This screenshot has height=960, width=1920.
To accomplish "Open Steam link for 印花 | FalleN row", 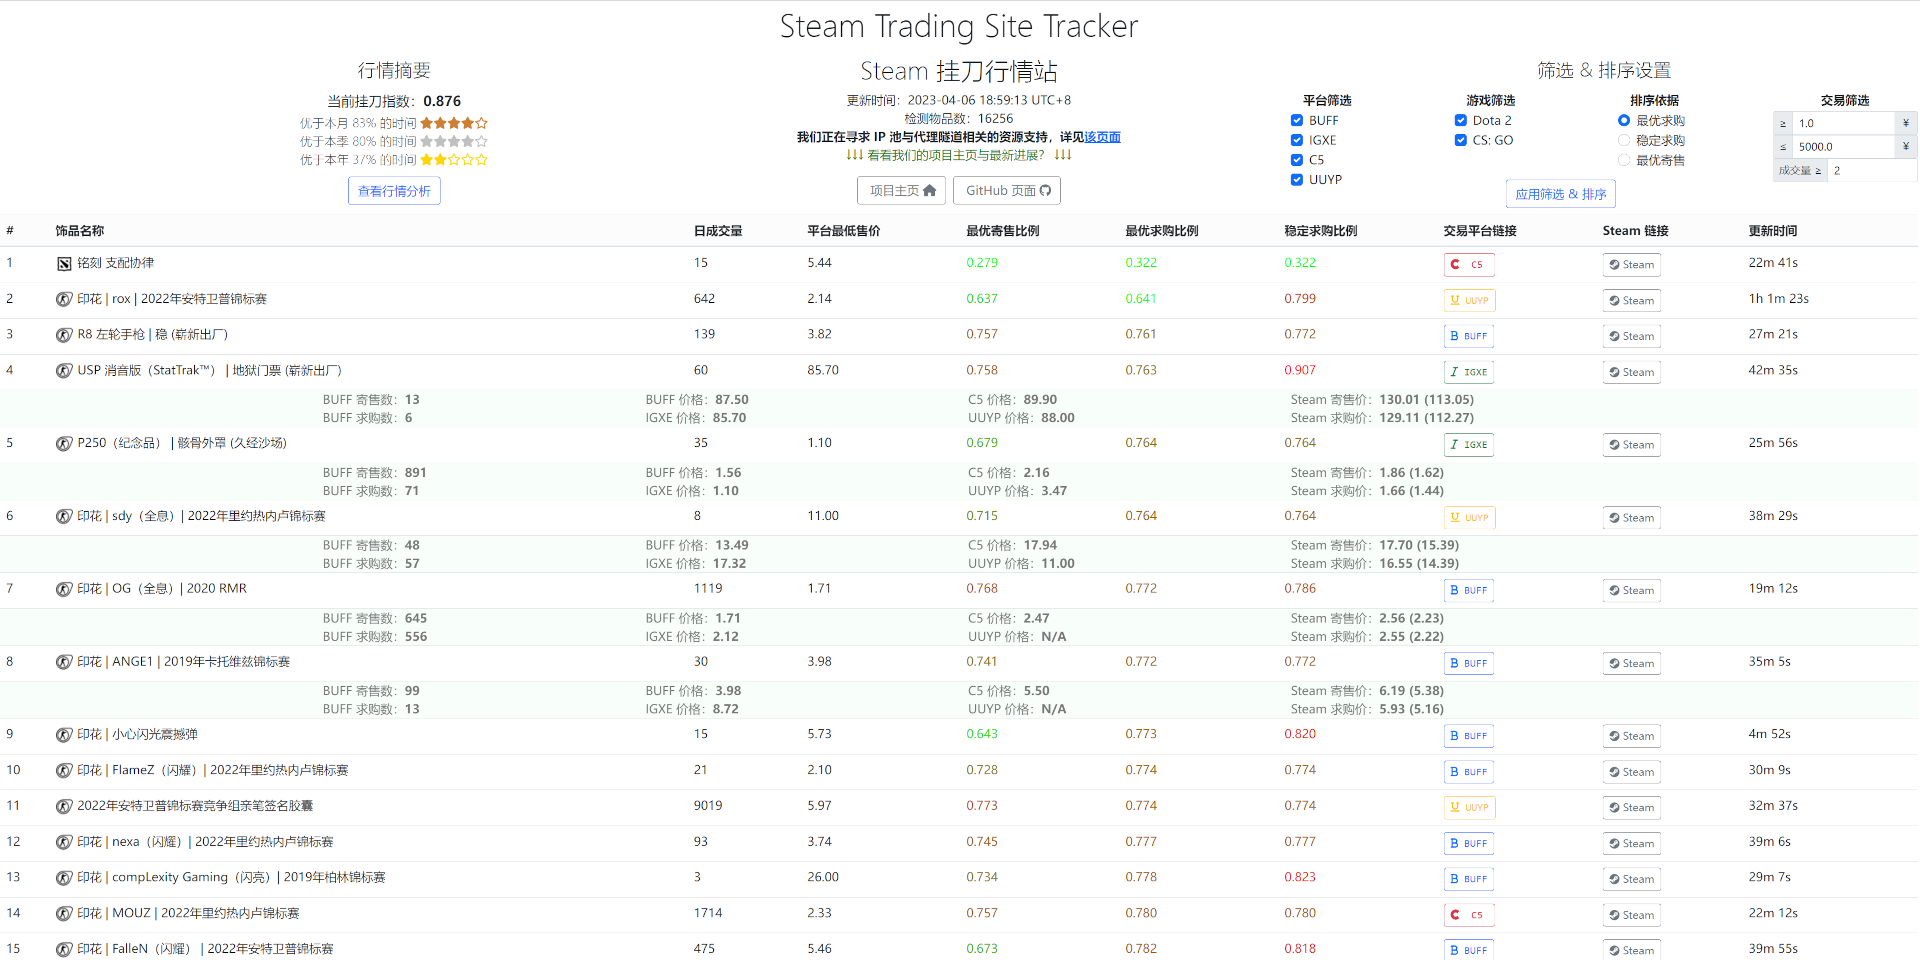I will pyautogui.click(x=1632, y=950).
